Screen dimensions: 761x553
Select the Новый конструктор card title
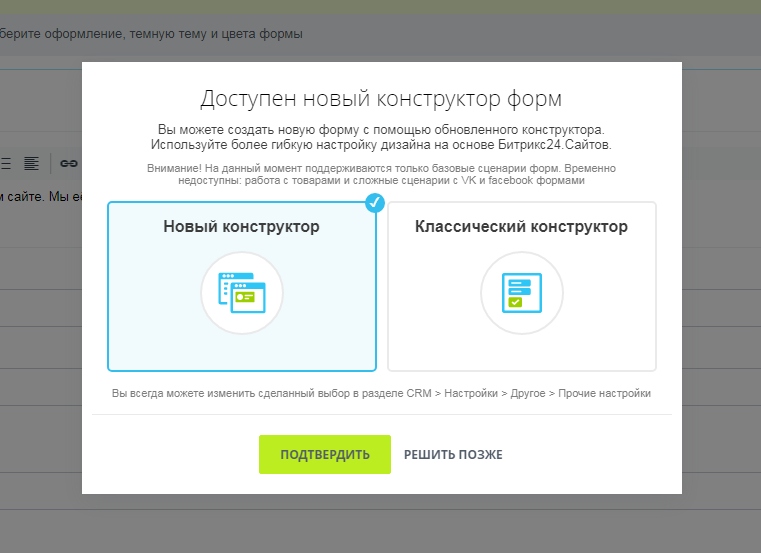pos(242,227)
